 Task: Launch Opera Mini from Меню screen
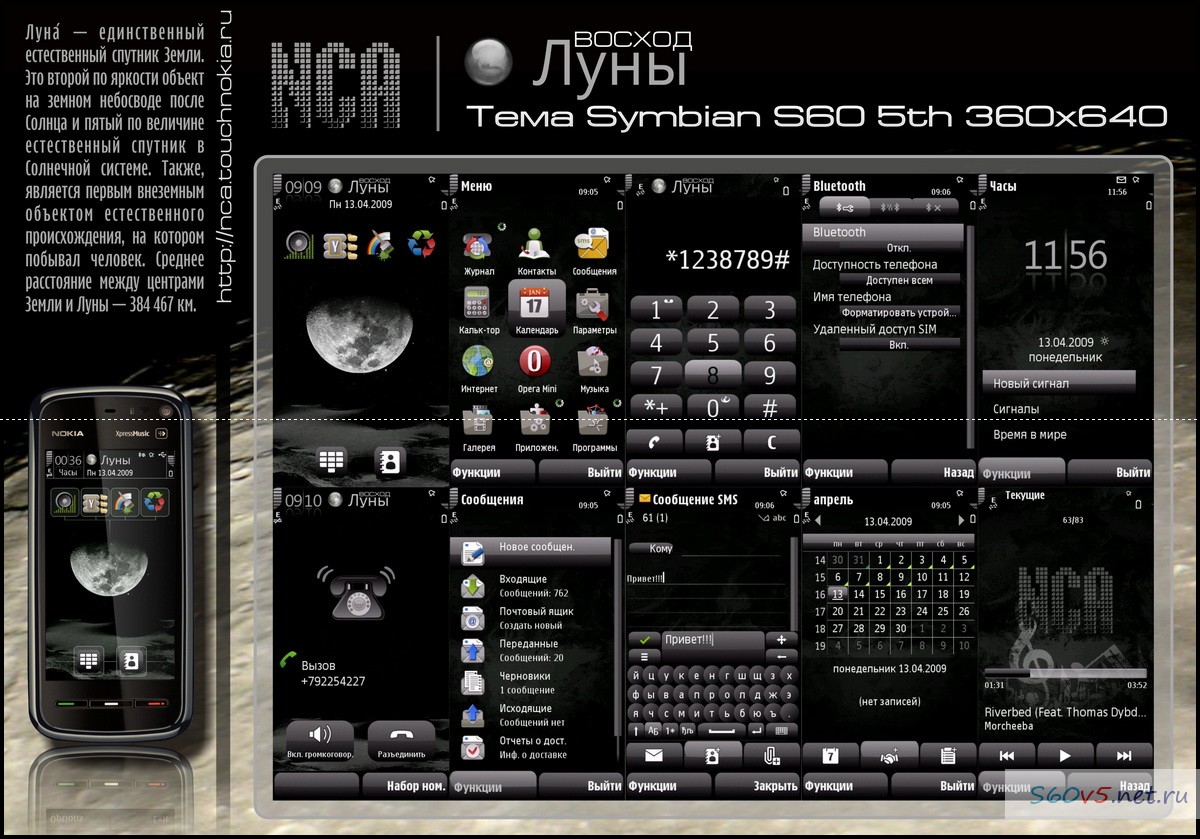click(x=537, y=362)
